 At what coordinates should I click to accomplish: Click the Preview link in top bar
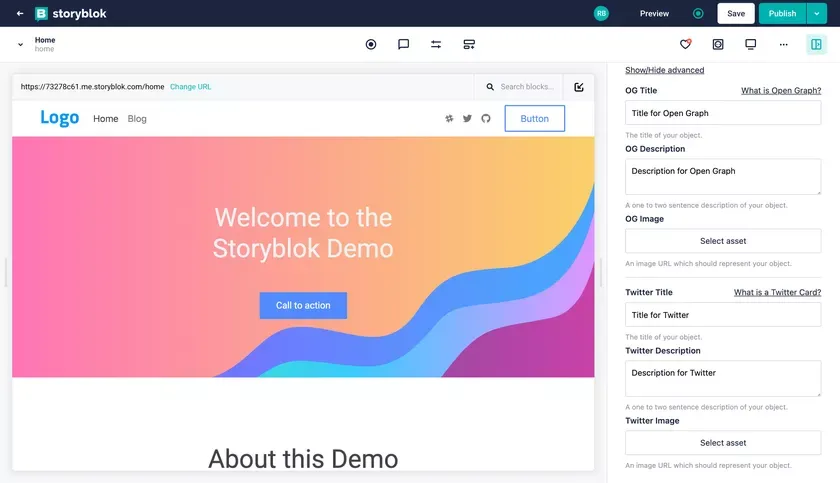point(654,13)
